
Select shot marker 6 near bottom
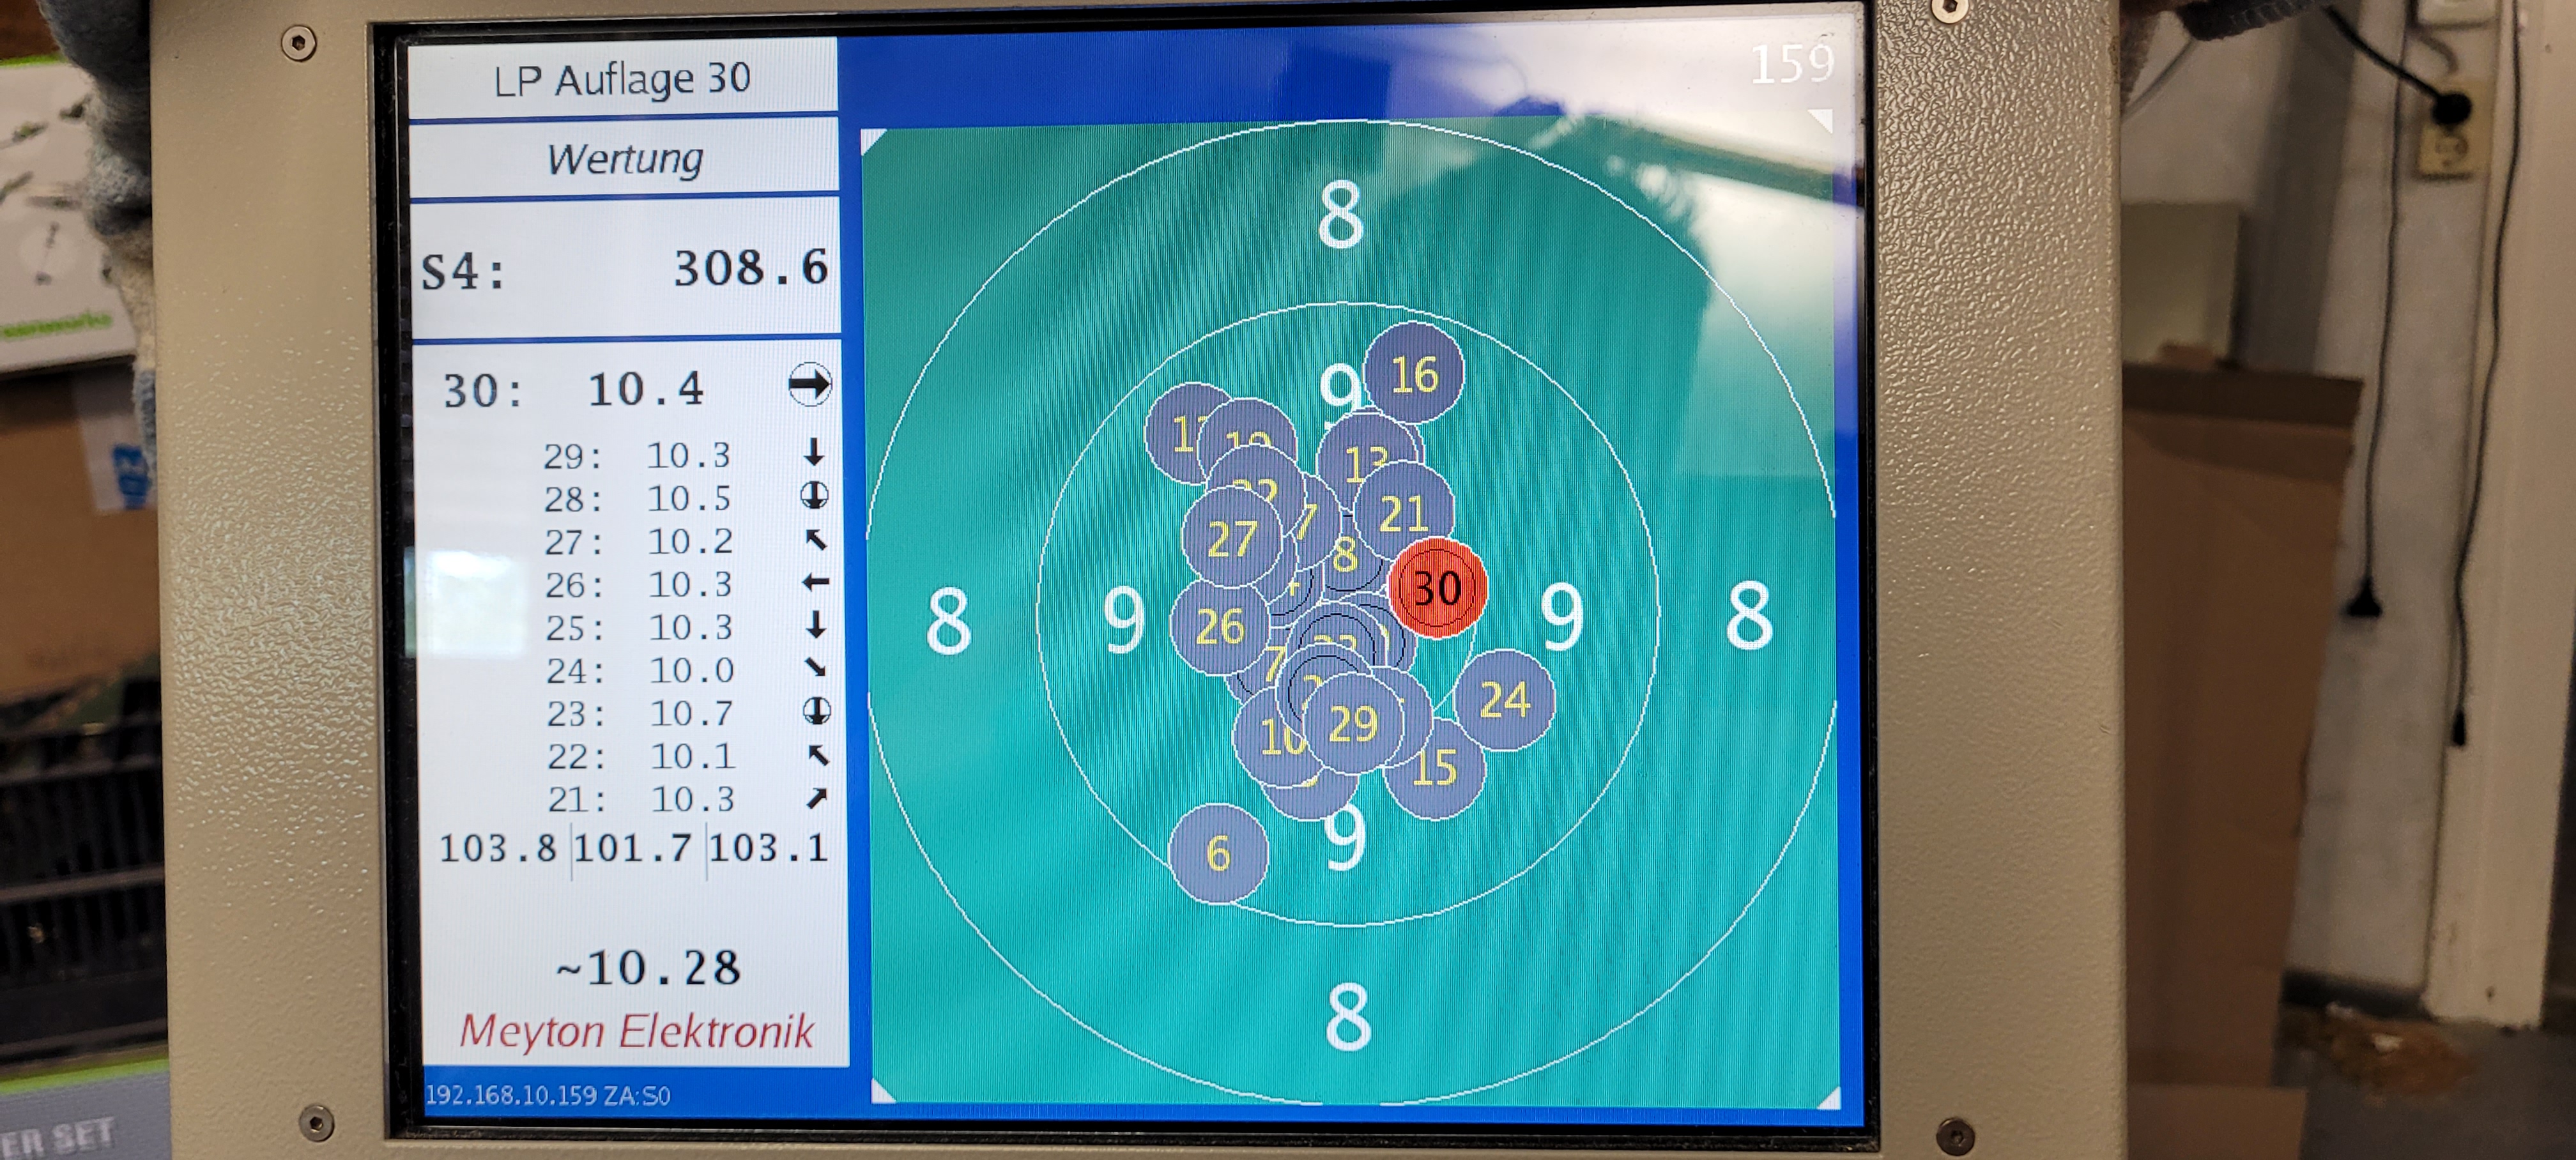(x=1217, y=853)
